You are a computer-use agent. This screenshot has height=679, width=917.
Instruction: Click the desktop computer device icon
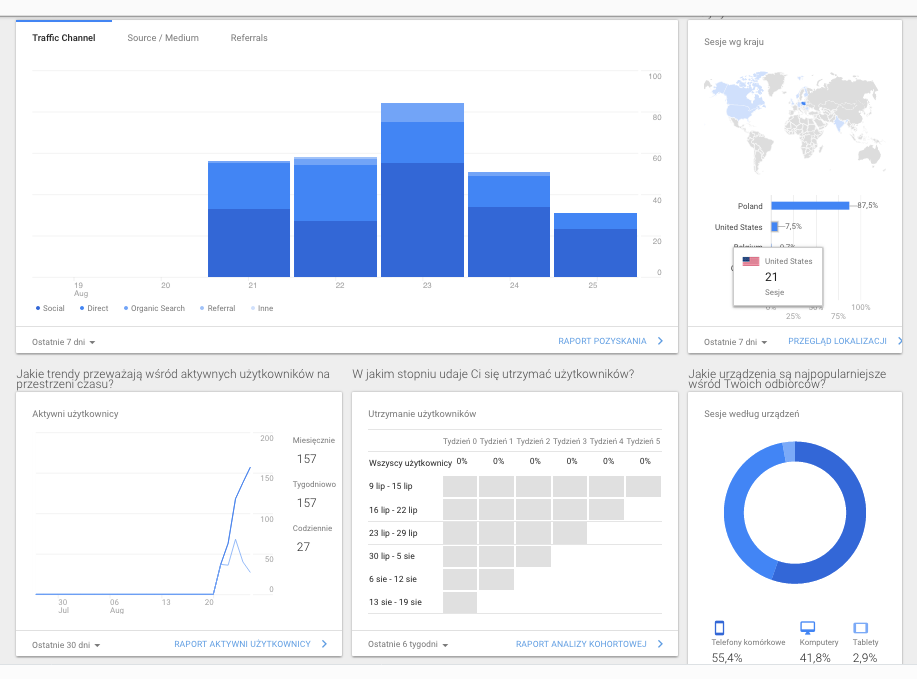pyautogui.click(x=807, y=628)
